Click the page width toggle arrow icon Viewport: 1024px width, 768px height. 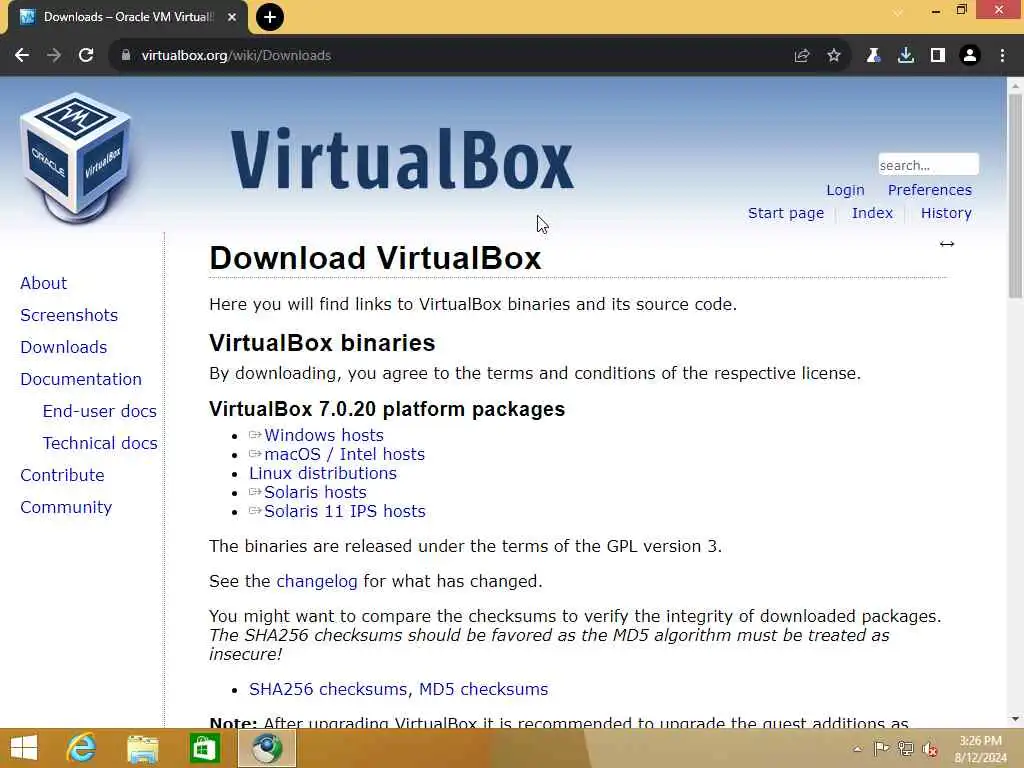pos(947,244)
